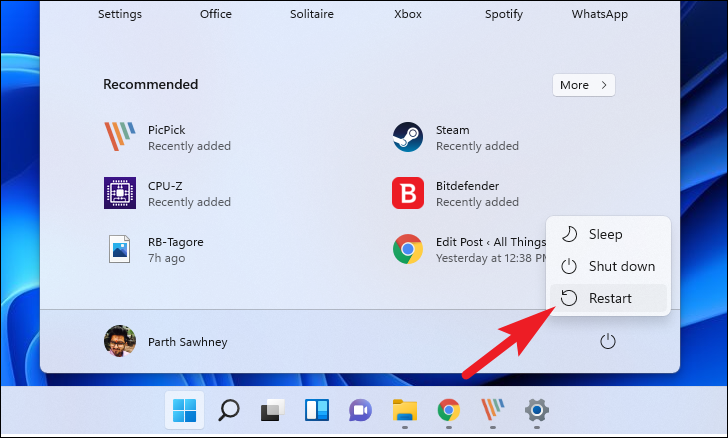
Task: Click the 'Yesterday at 12:38 PM' timestamp
Action: (x=491, y=258)
